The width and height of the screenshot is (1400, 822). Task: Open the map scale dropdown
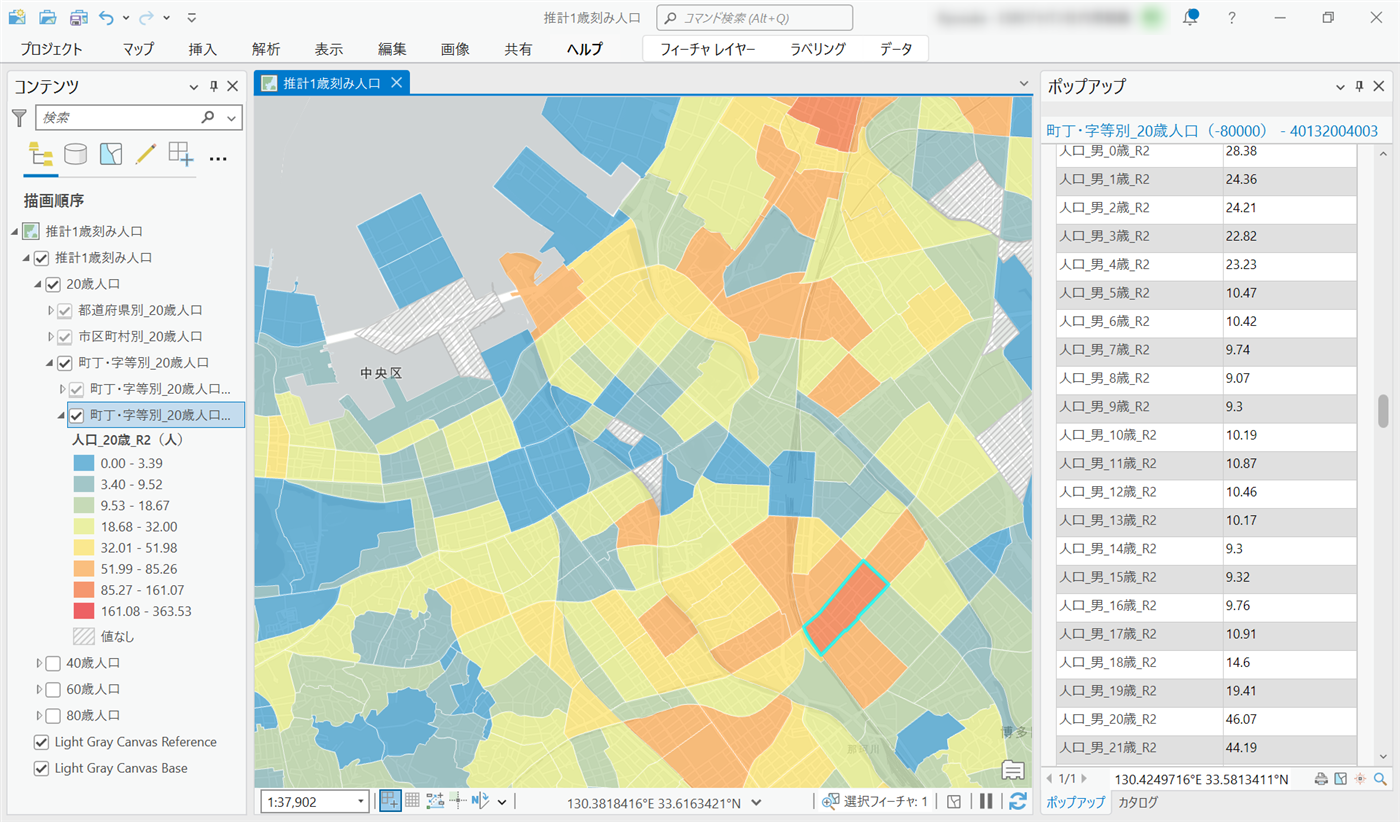[x=361, y=801]
